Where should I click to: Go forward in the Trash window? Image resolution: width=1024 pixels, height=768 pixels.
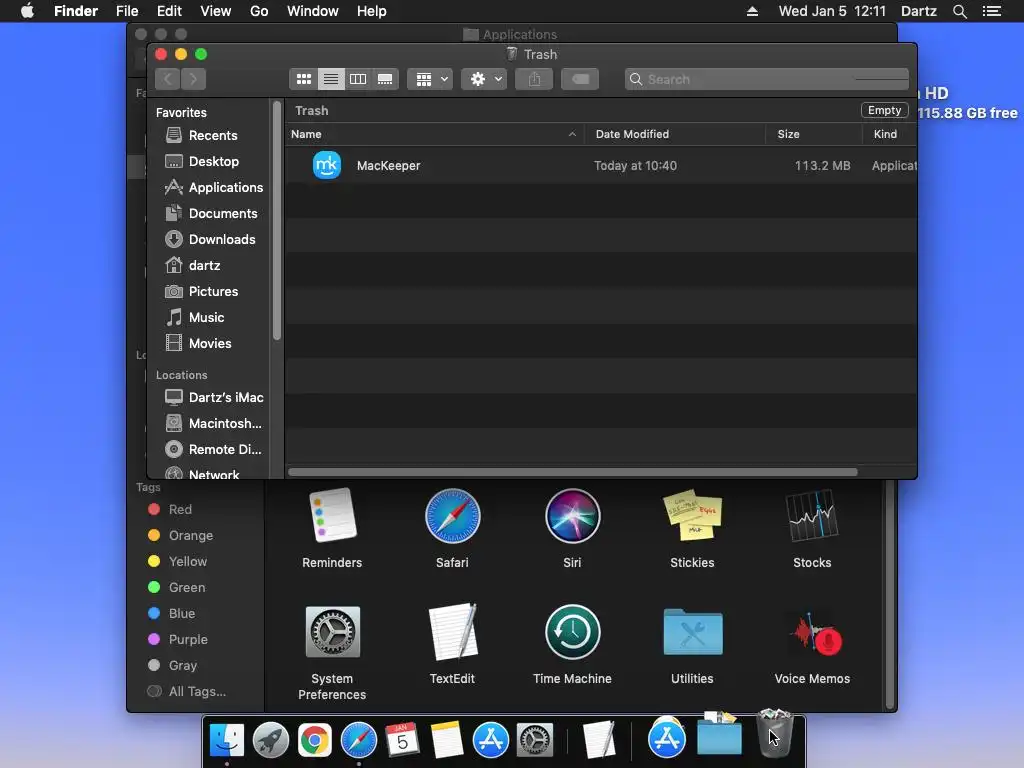pos(193,79)
